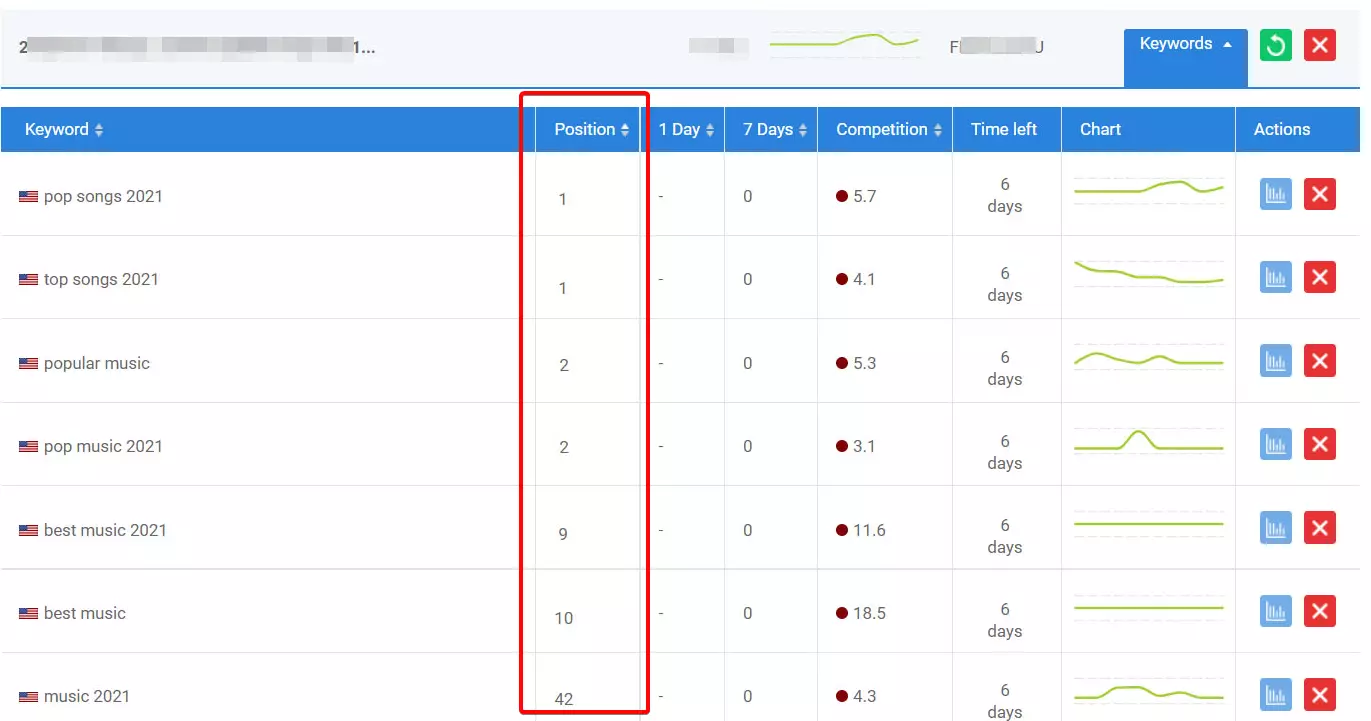The width and height of the screenshot is (1371, 721).
Task: Switch to the Keywords view
Action: [1175, 43]
